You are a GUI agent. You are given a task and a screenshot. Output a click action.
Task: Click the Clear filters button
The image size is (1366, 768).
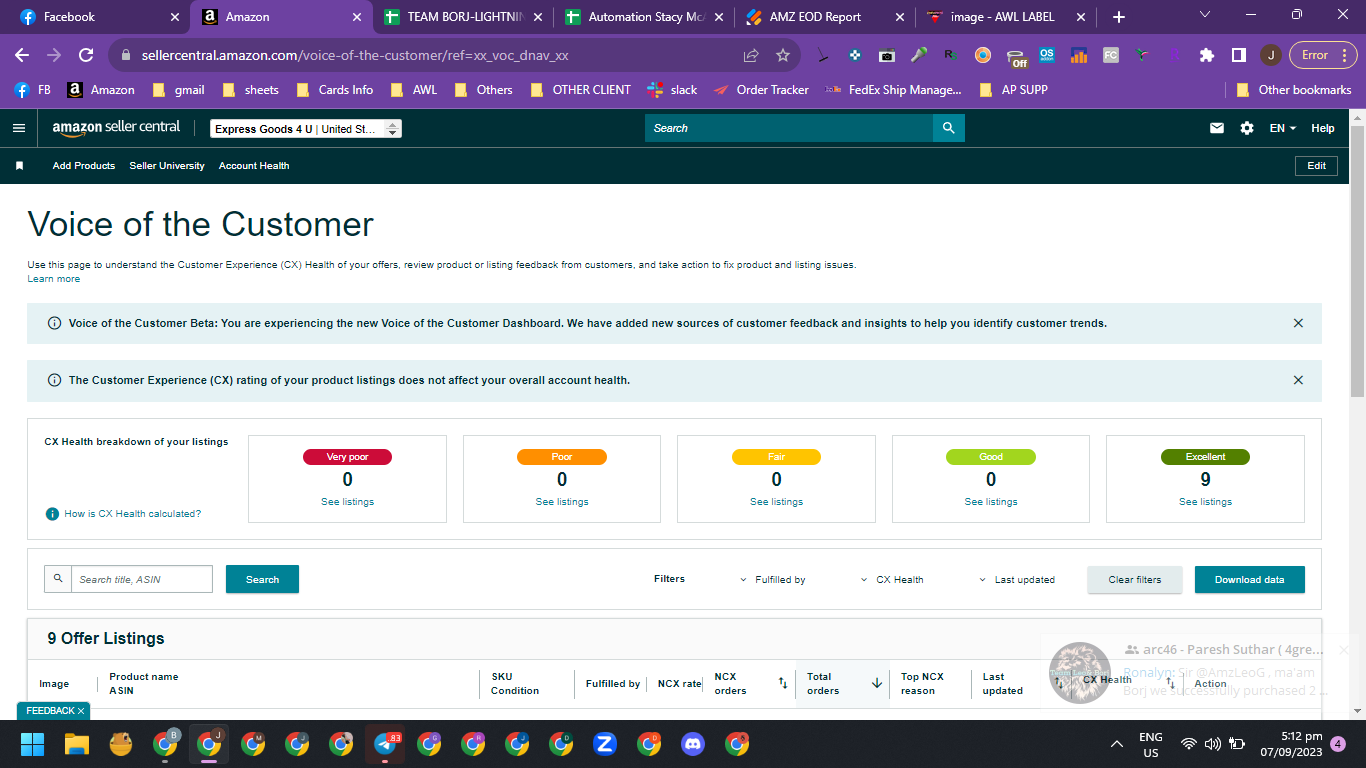pyautogui.click(x=1135, y=580)
